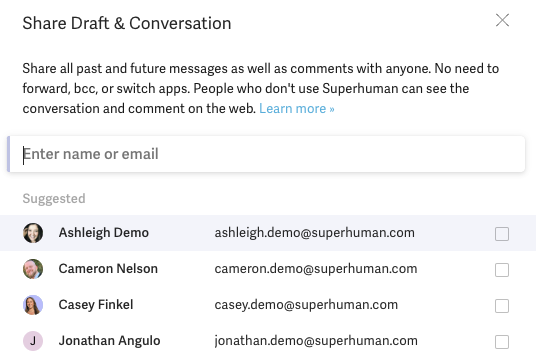The image size is (536, 360).
Task: Pick the Casey Finkel suggested name
Action: (x=96, y=305)
